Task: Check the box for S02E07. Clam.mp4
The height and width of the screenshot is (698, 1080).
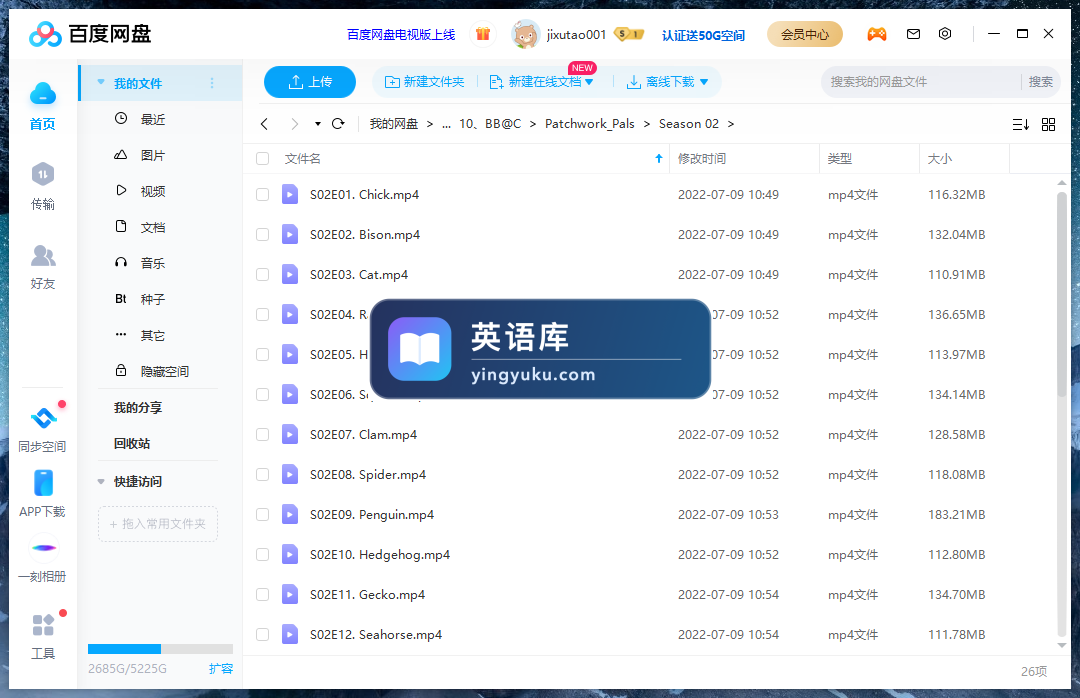Action: [262, 434]
